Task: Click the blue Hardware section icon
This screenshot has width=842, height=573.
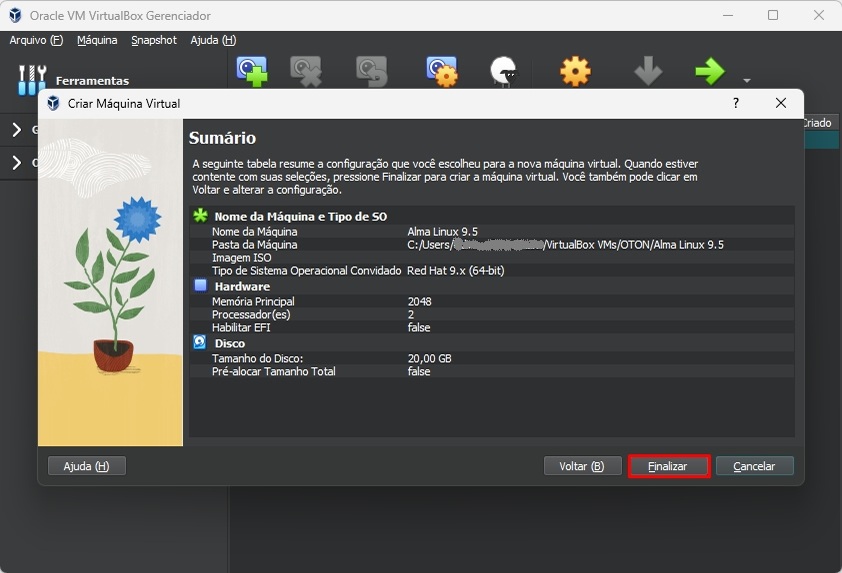Action: click(x=200, y=285)
